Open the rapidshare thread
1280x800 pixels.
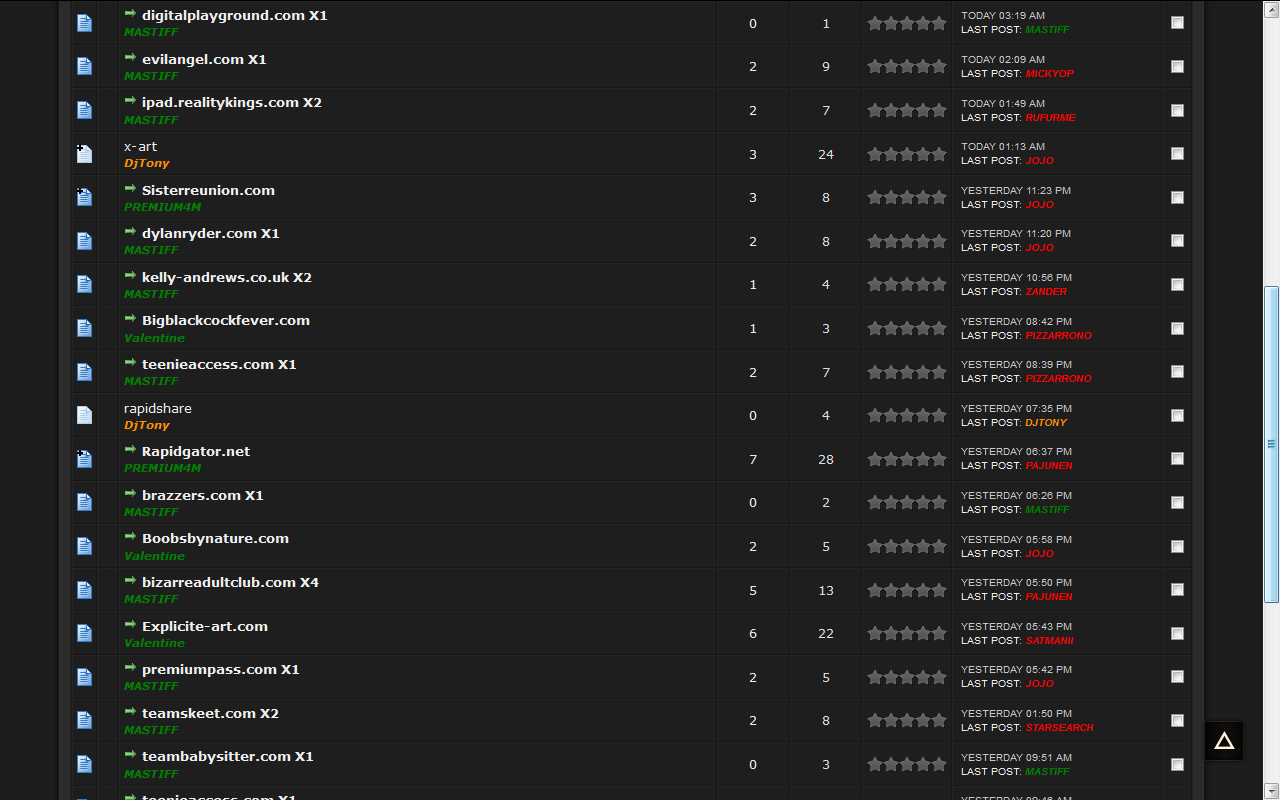[158, 408]
